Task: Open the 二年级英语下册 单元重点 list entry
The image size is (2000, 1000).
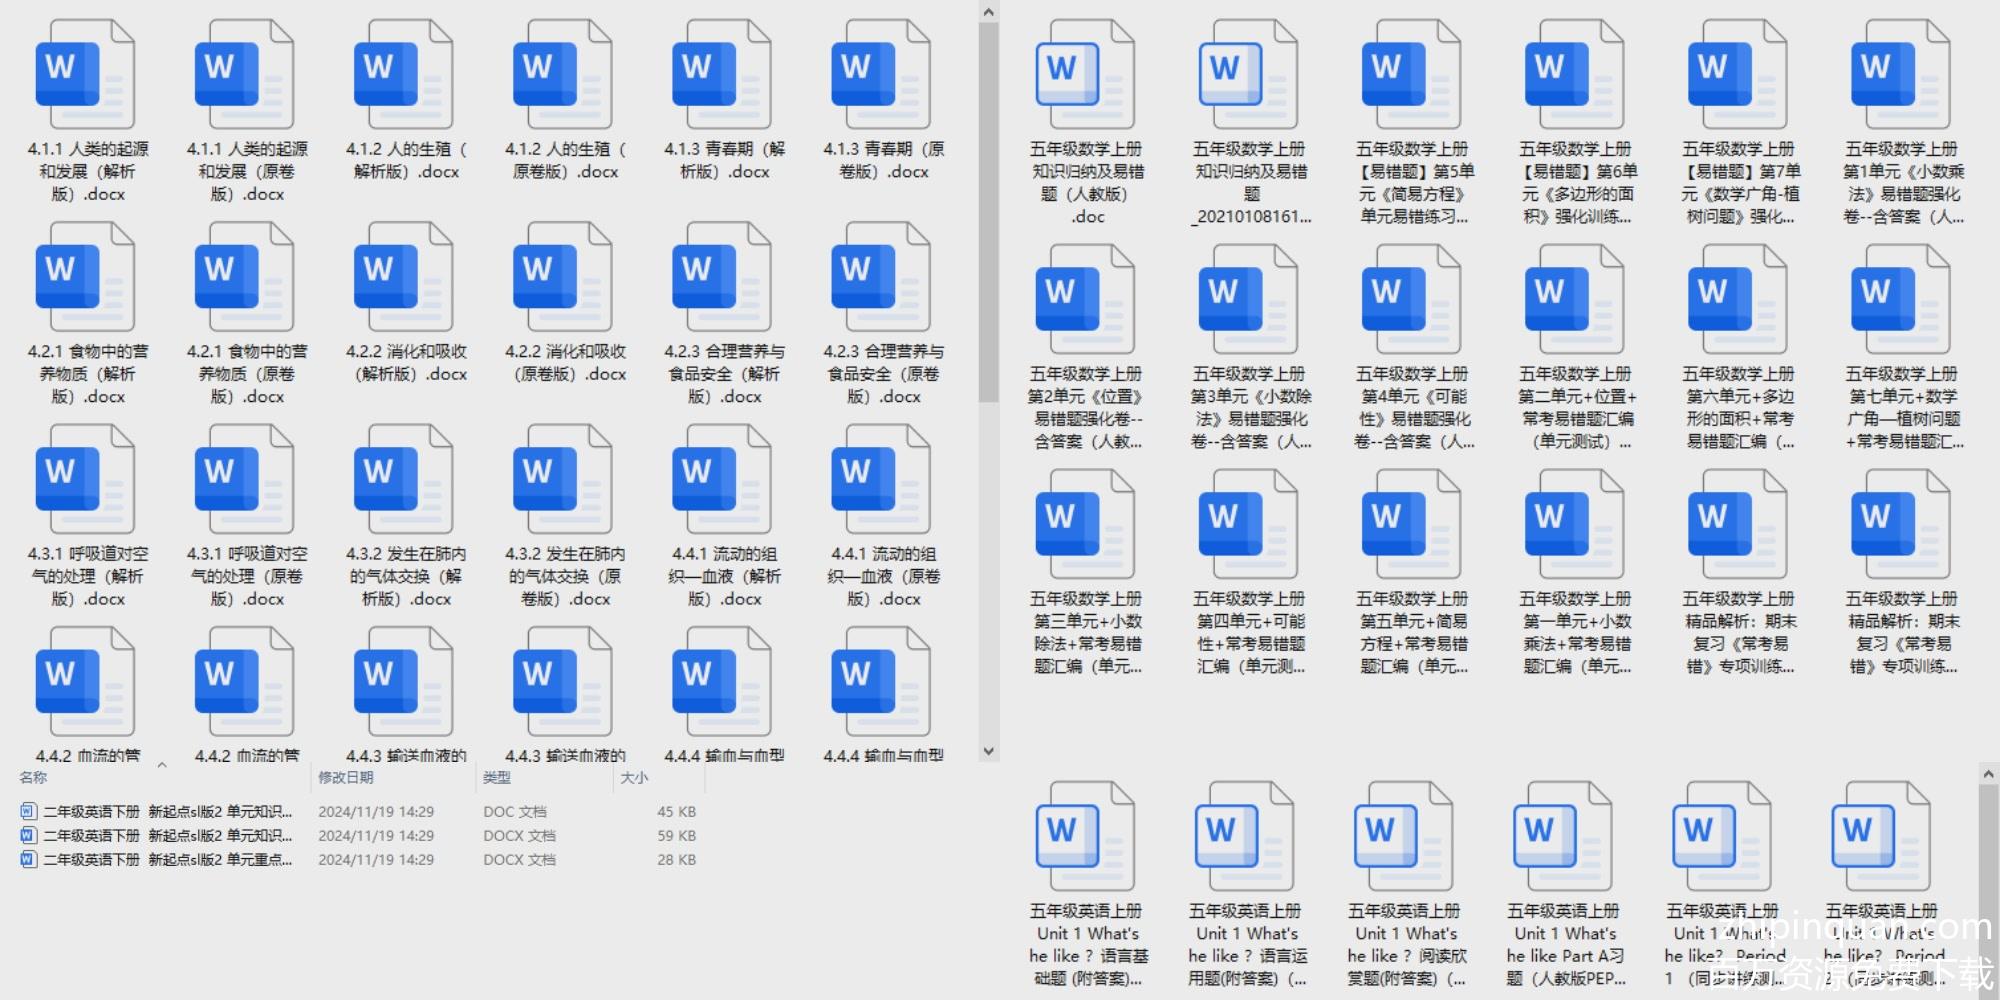Action: pyautogui.click(x=167, y=860)
